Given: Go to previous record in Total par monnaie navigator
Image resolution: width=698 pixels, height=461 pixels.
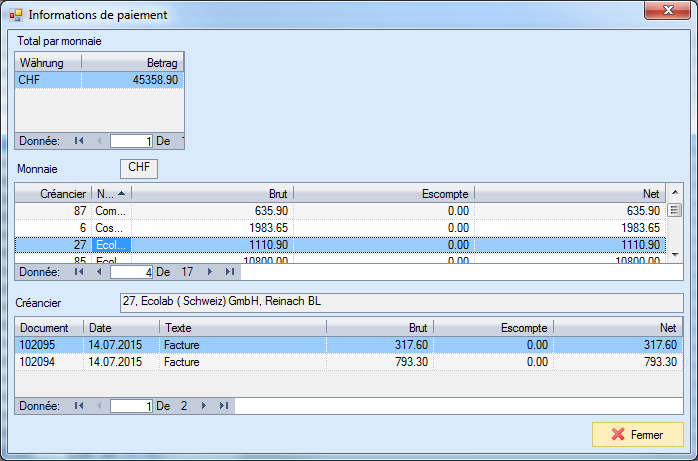Looking at the screenshot, I should click(x=98, y=141).
